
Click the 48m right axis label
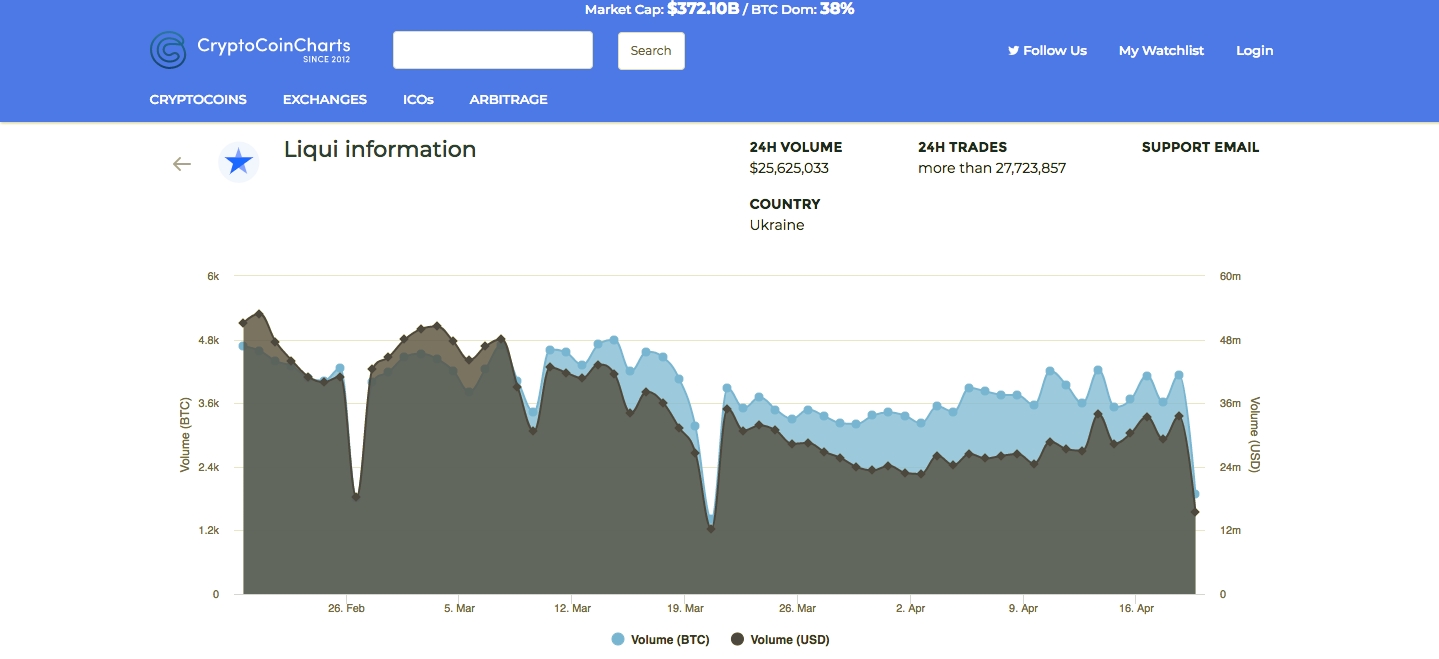[1230, 340]
